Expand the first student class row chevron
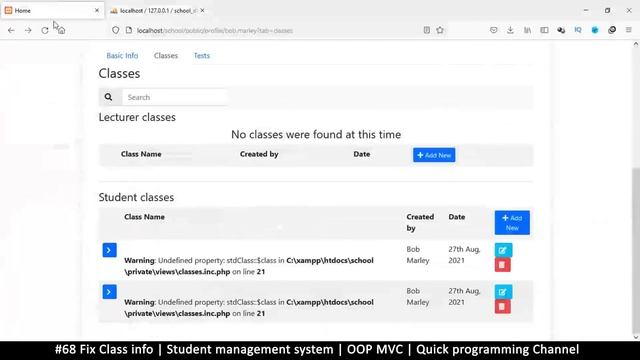Viewport: 640px width, 360px height. pyautogui.click(x=109, y=250)
